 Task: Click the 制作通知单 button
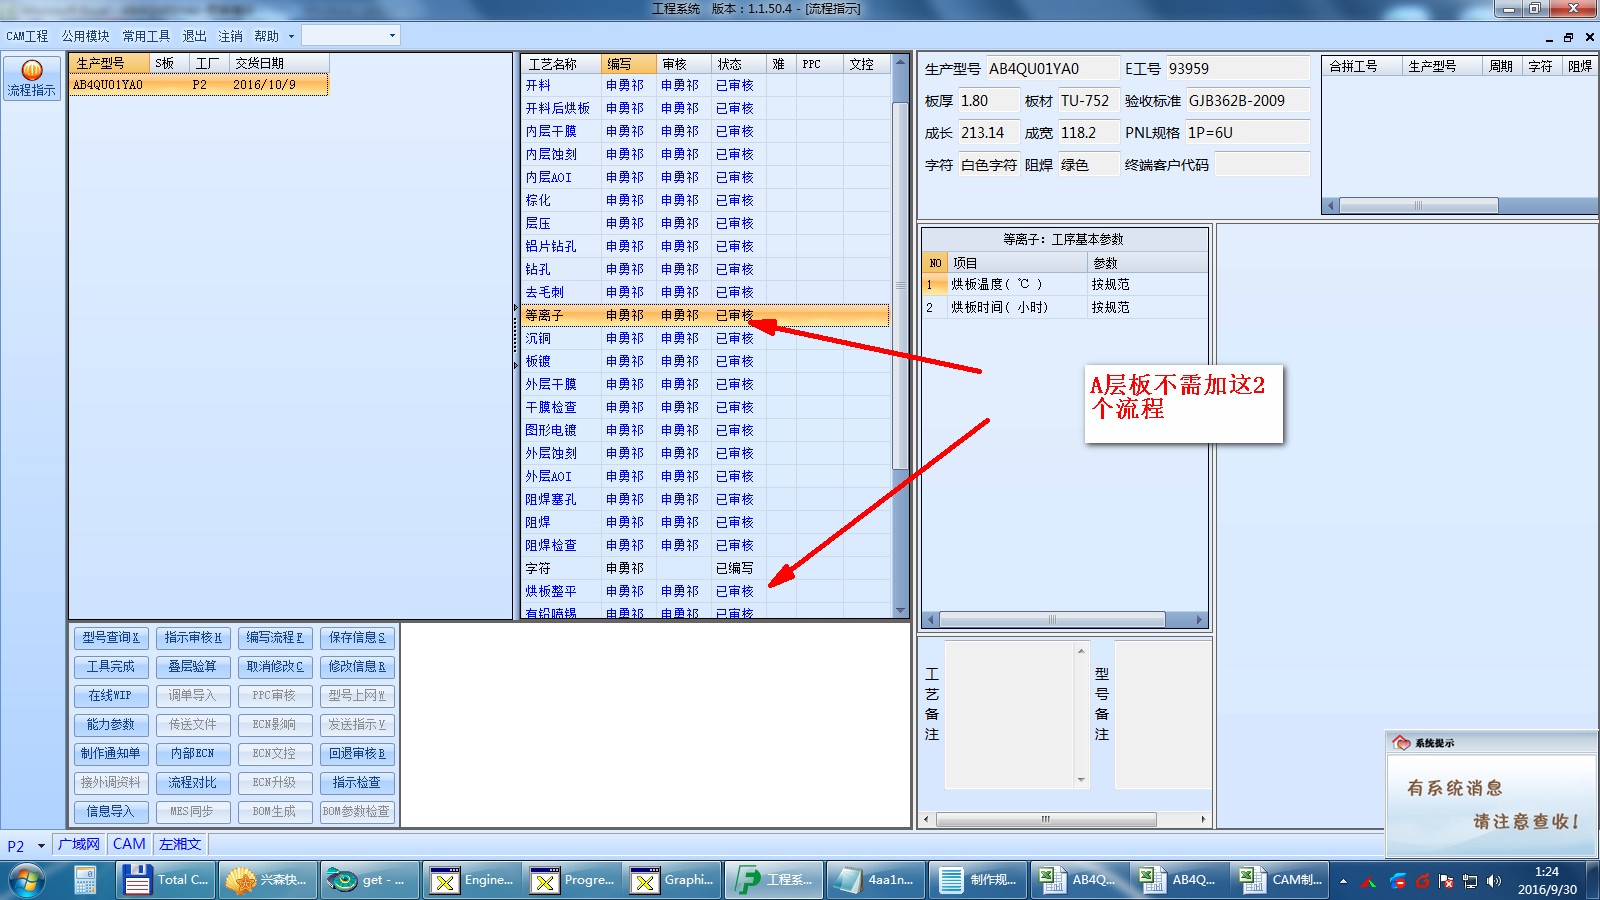[x=111, y=753]
